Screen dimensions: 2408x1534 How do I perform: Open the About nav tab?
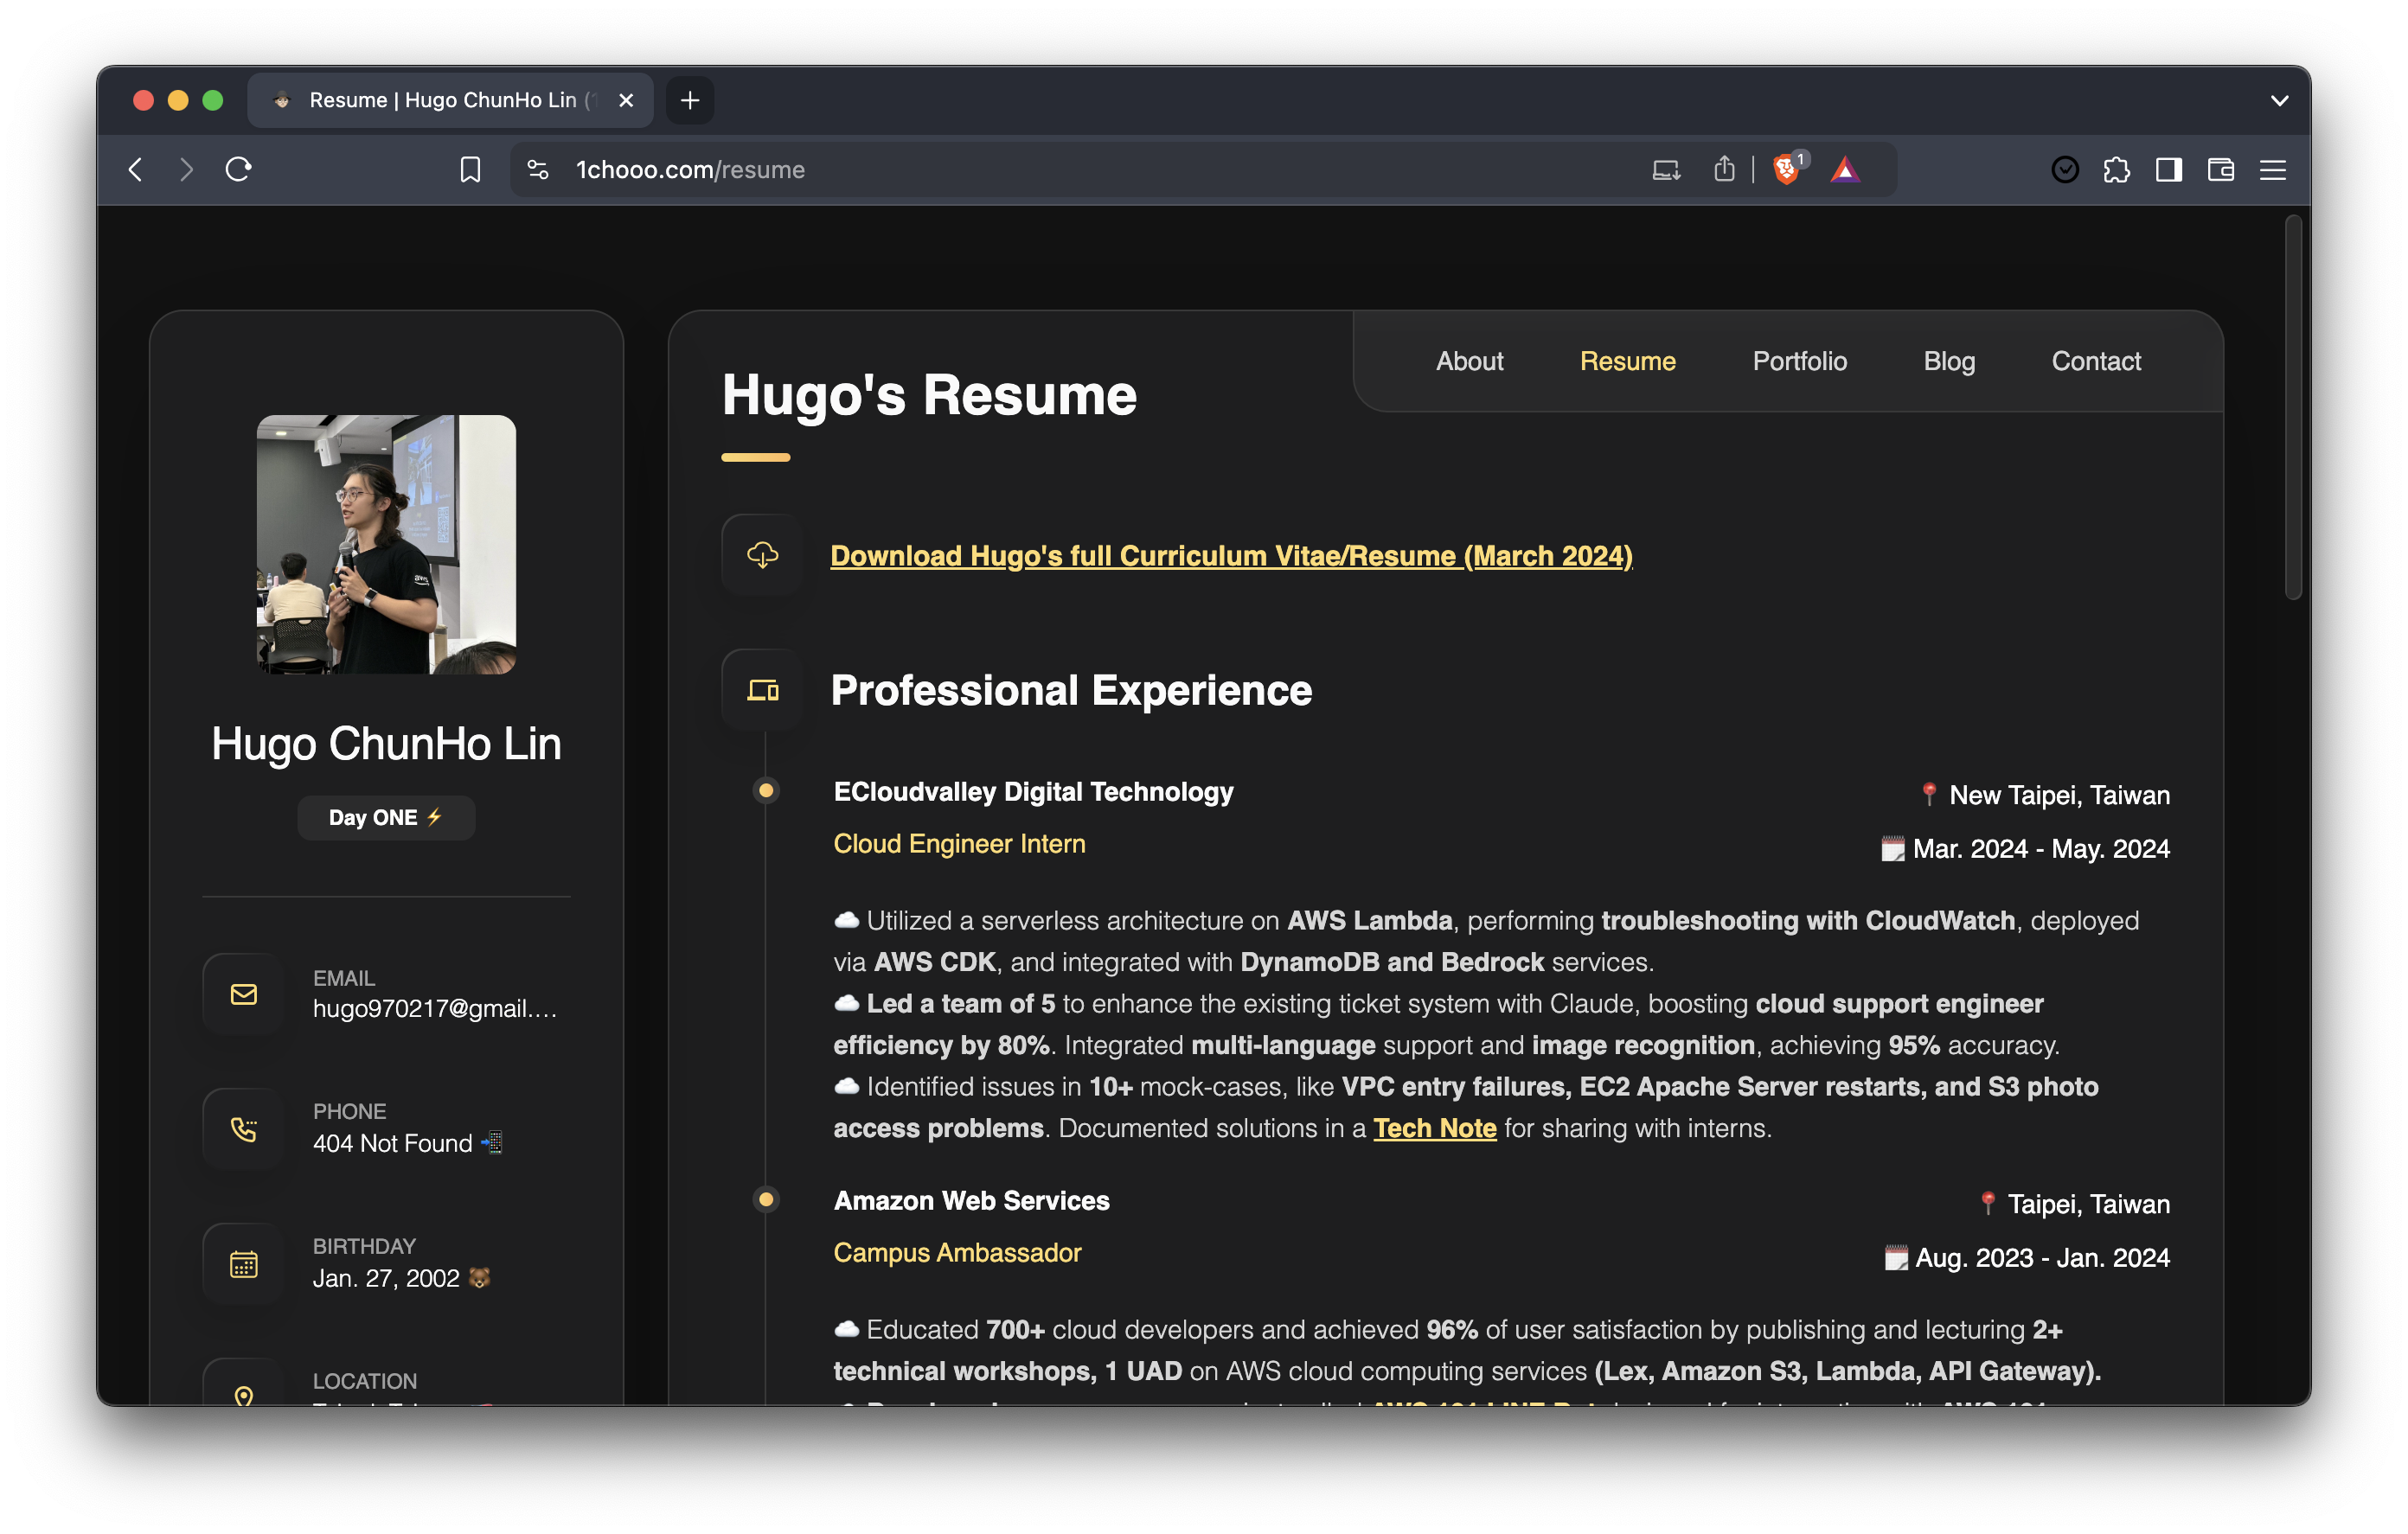click(1469, 361)
